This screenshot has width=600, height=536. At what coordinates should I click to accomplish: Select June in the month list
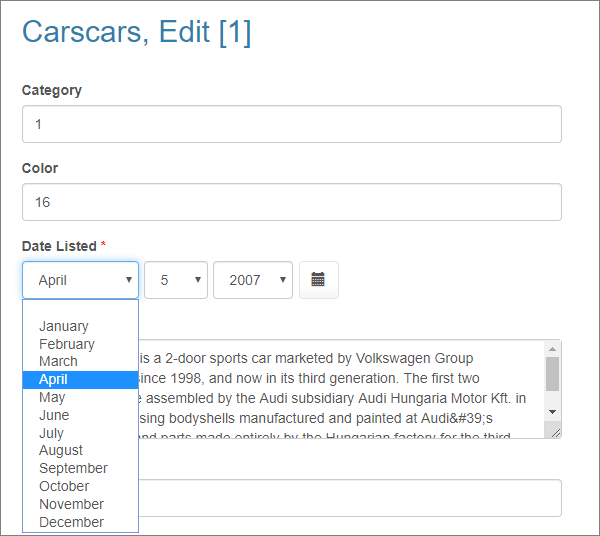pyautogui.click(x=80, y=415)
